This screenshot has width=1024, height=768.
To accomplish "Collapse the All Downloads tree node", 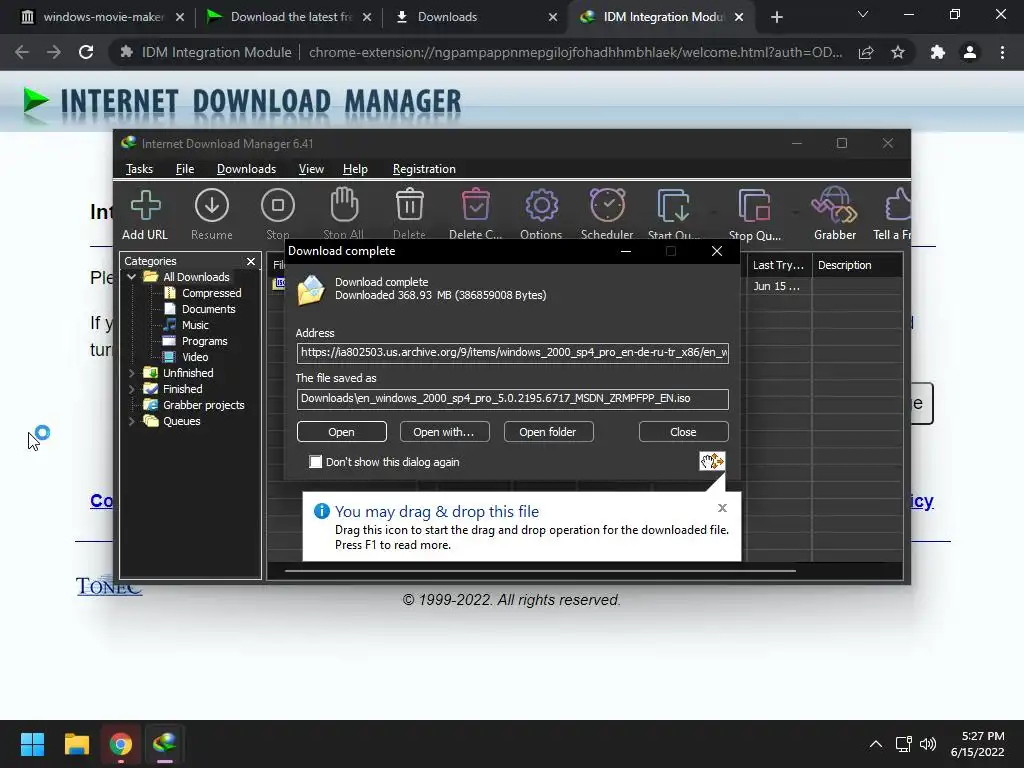I will [x=132, y=277].
